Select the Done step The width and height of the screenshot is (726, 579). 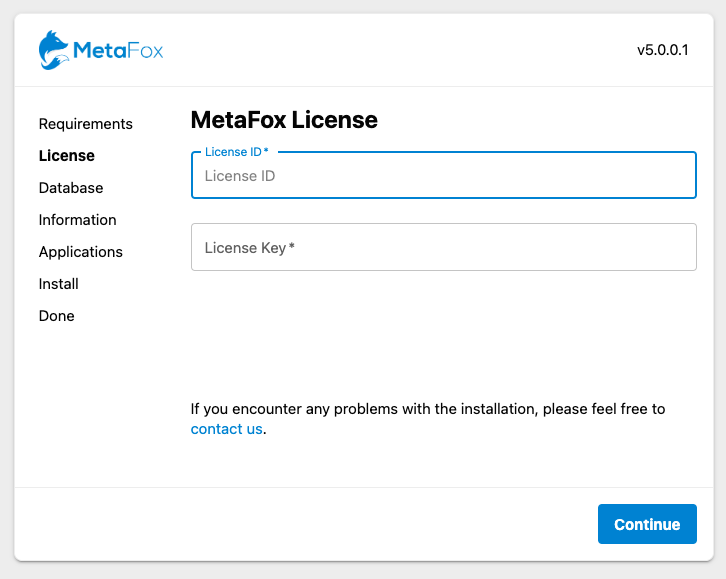[56, 316]
